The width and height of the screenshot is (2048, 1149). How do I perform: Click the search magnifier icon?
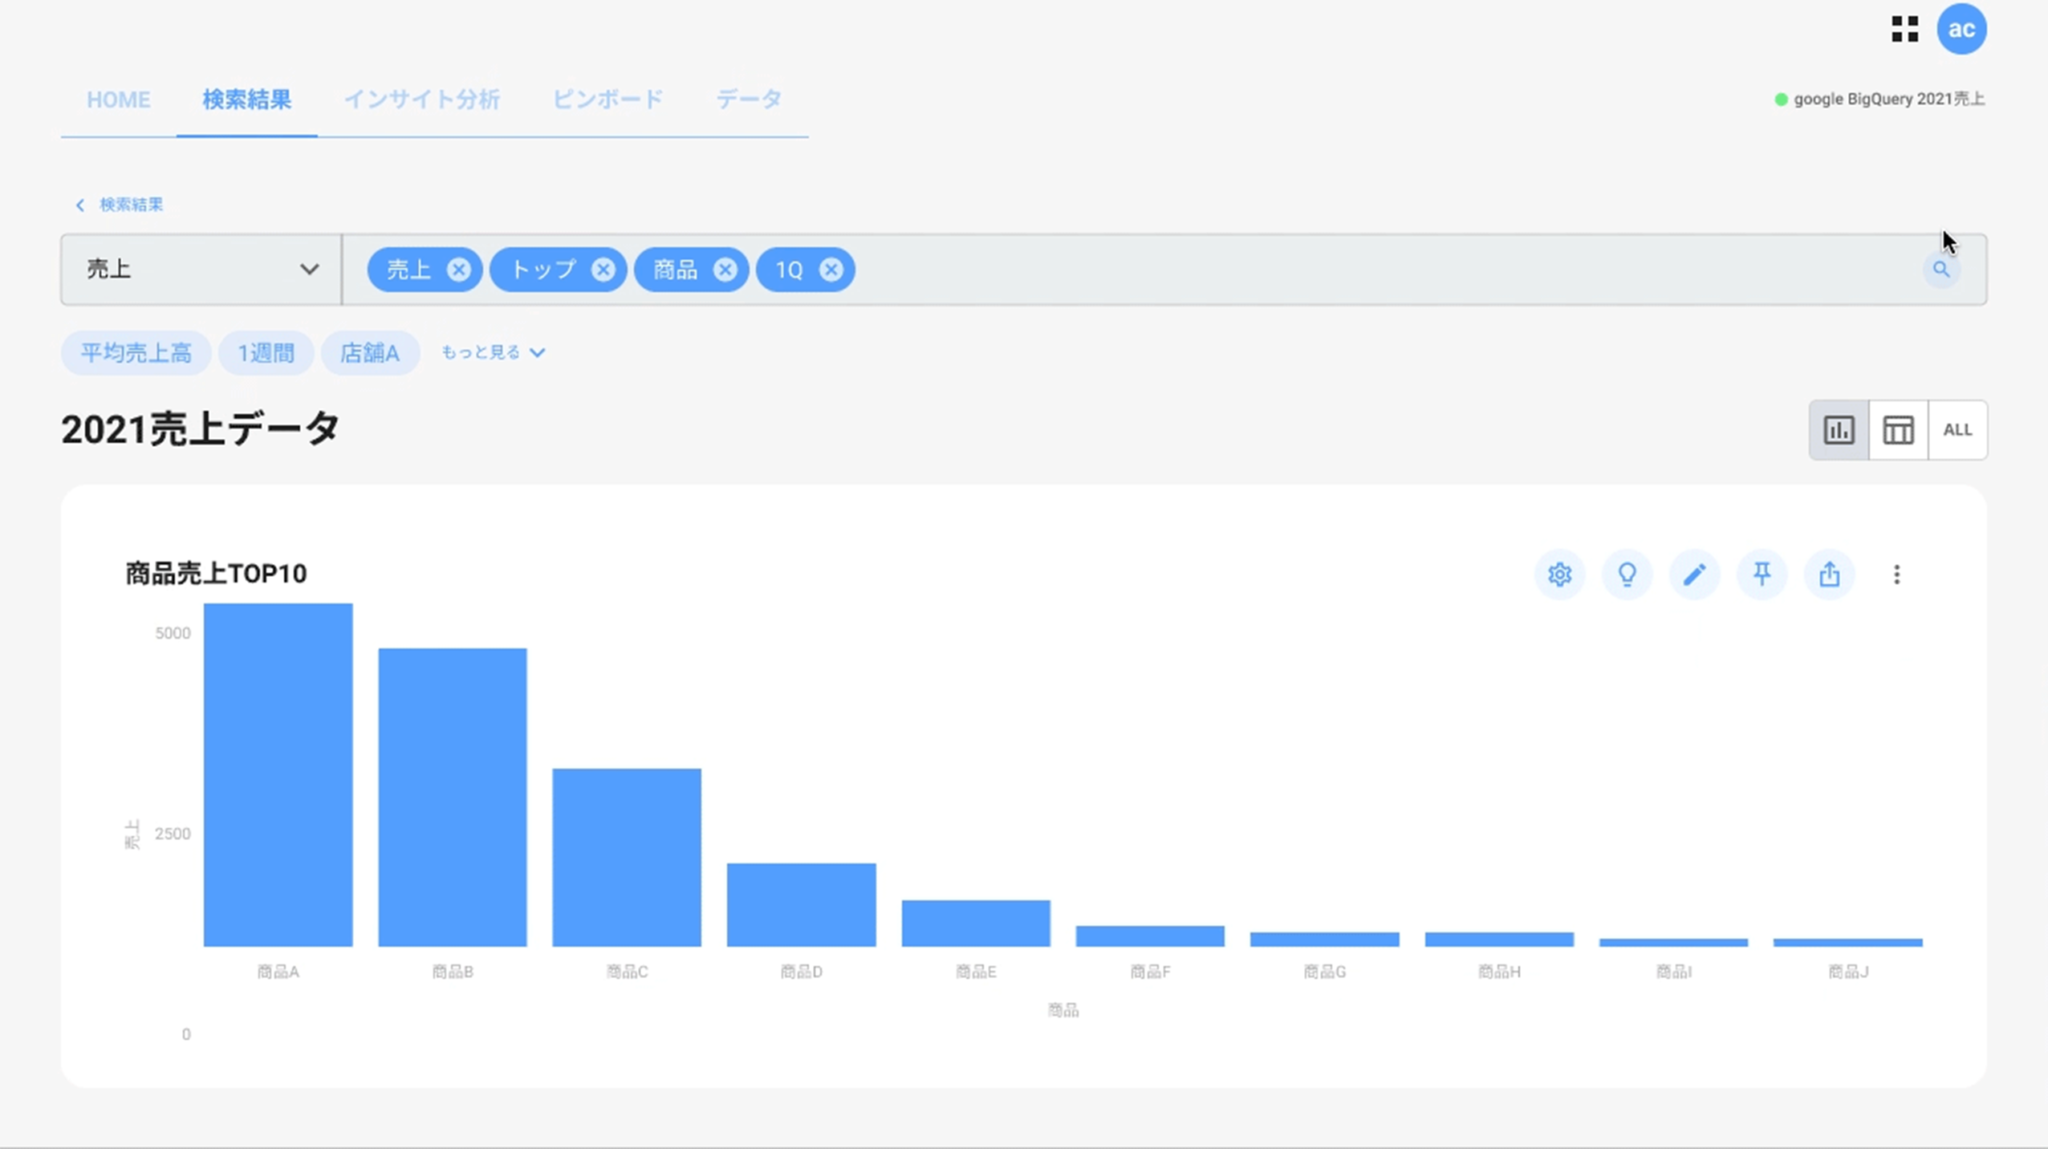1941,269
